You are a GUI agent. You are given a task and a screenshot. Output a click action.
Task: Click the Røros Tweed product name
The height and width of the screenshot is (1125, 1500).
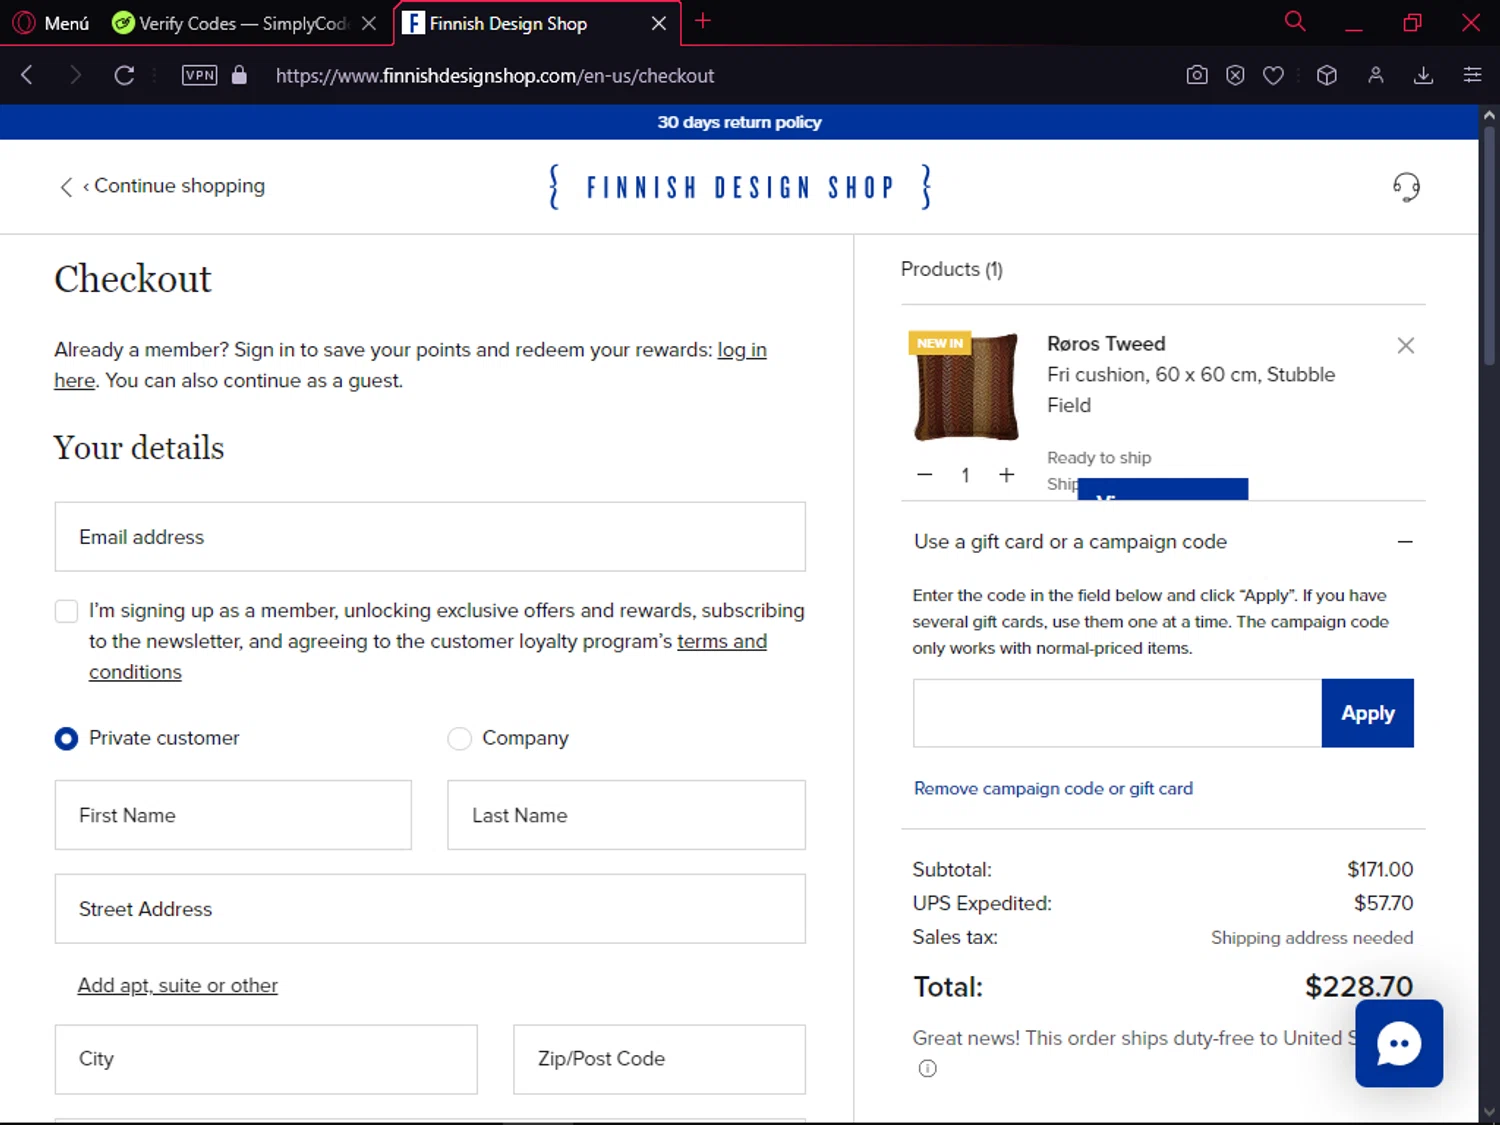click(x=1106, y=344)
